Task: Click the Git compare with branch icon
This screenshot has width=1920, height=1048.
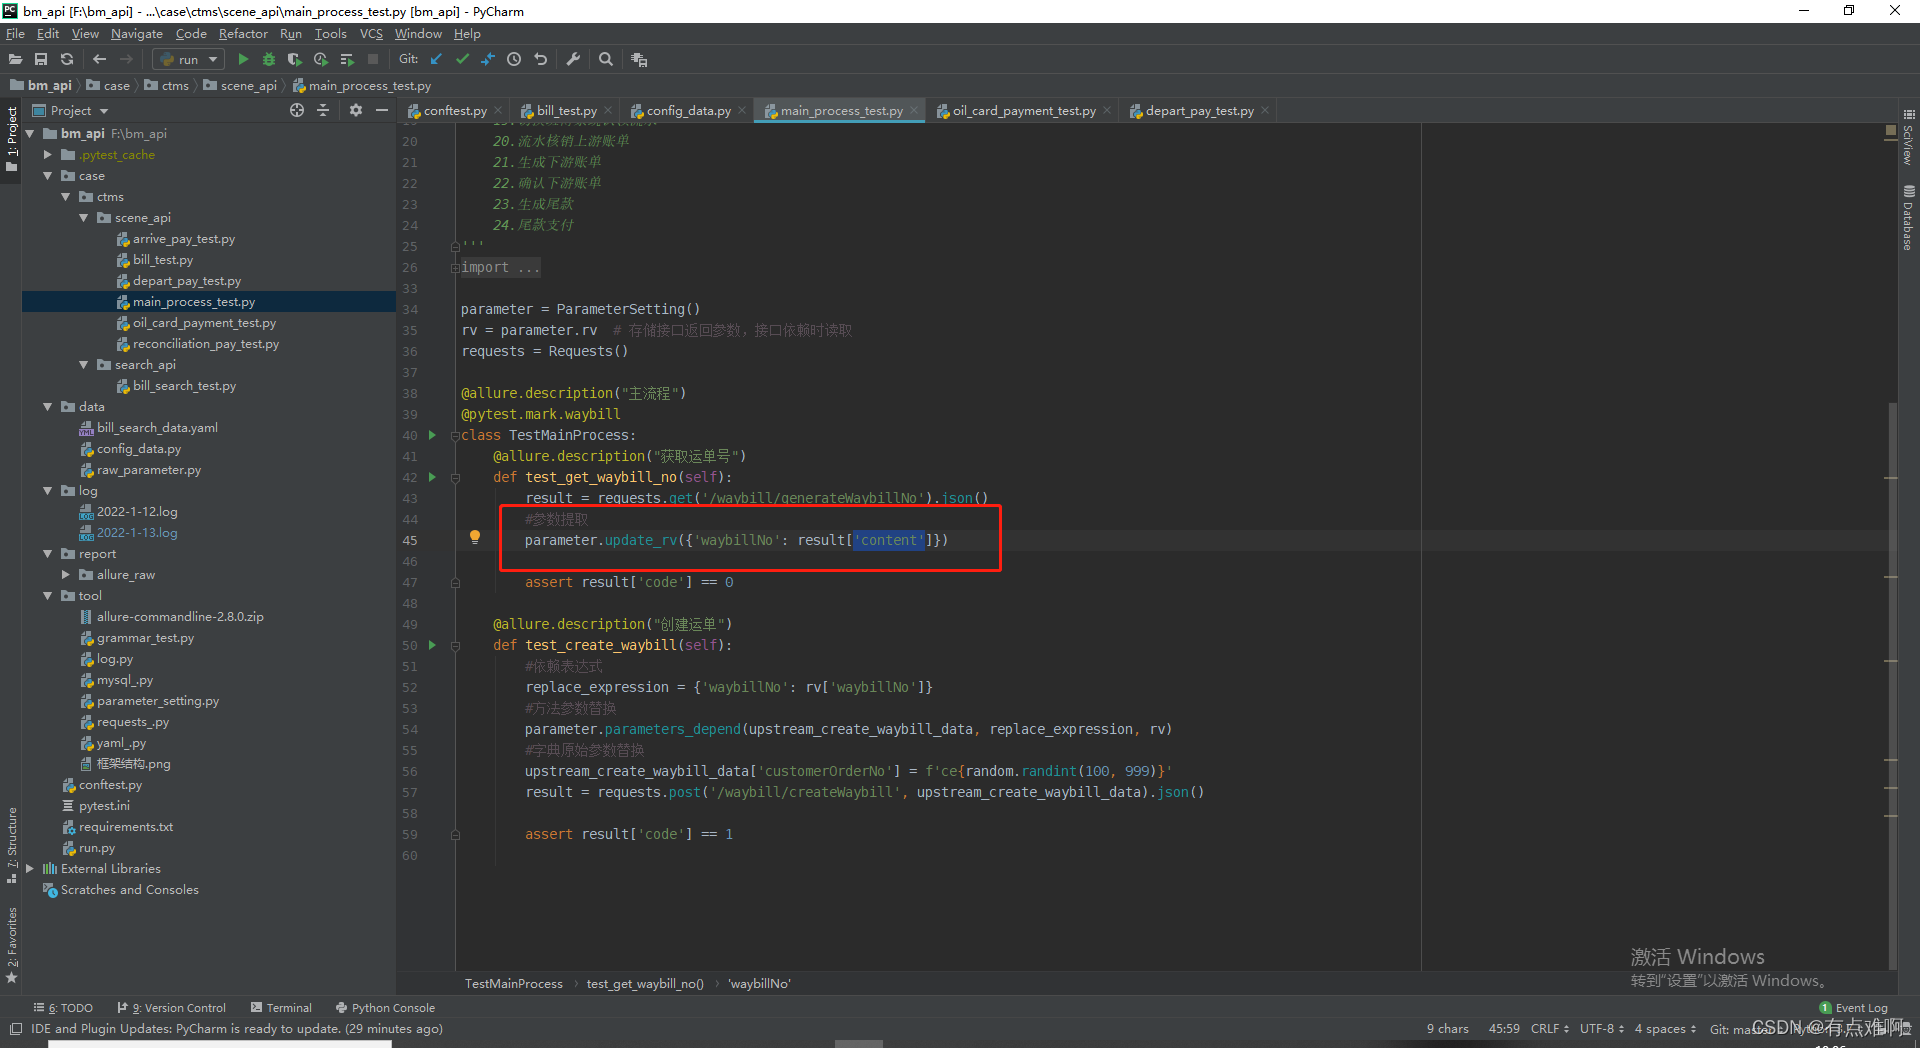Action: [488, 59]
